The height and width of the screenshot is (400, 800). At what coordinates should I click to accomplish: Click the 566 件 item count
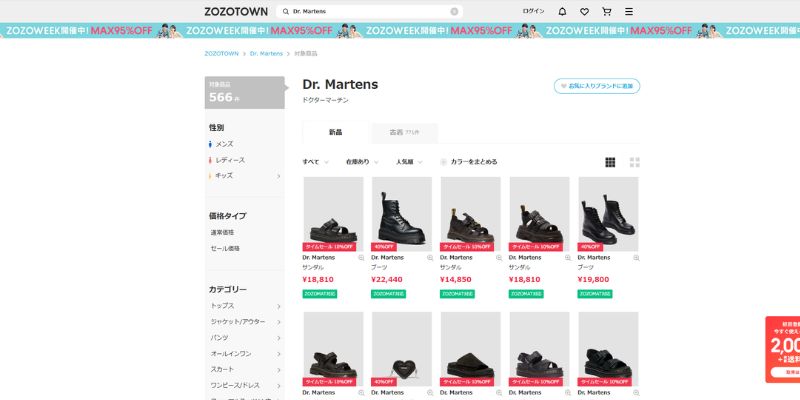[x=224, y=97]
